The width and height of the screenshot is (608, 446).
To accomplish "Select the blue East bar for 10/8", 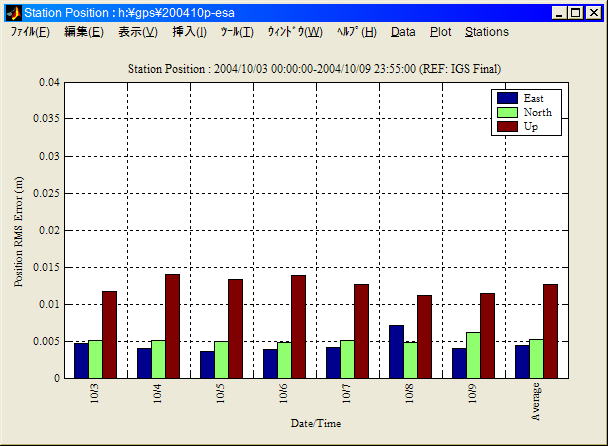I will click(x=396, y=351).
